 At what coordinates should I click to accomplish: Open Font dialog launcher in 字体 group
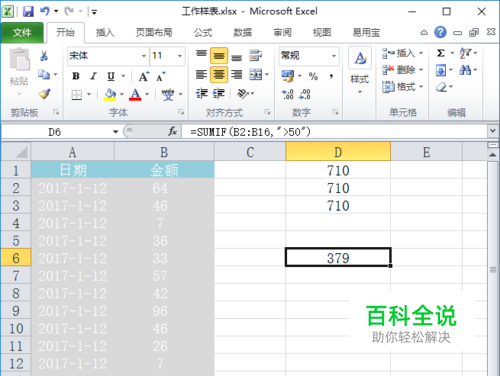181,112
